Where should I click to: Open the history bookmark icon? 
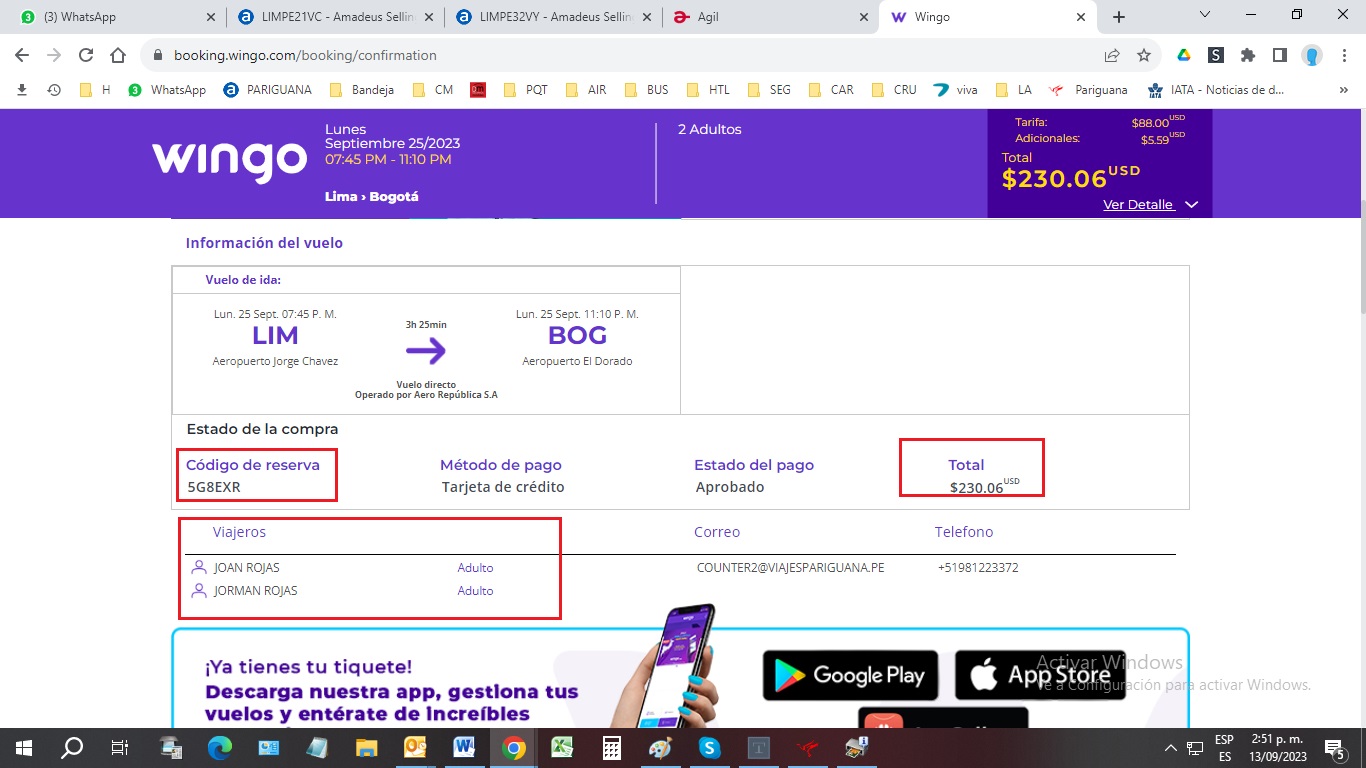point(54,90)
